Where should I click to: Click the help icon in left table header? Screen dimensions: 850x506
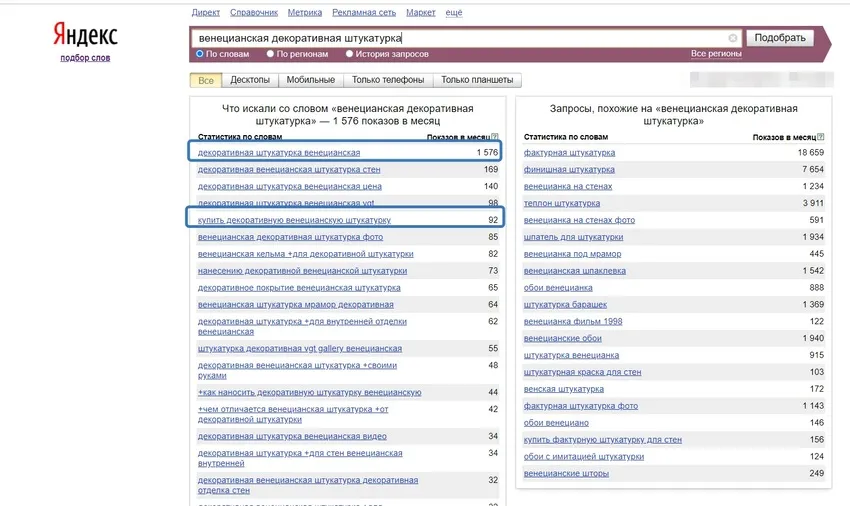tap(495, 137)
